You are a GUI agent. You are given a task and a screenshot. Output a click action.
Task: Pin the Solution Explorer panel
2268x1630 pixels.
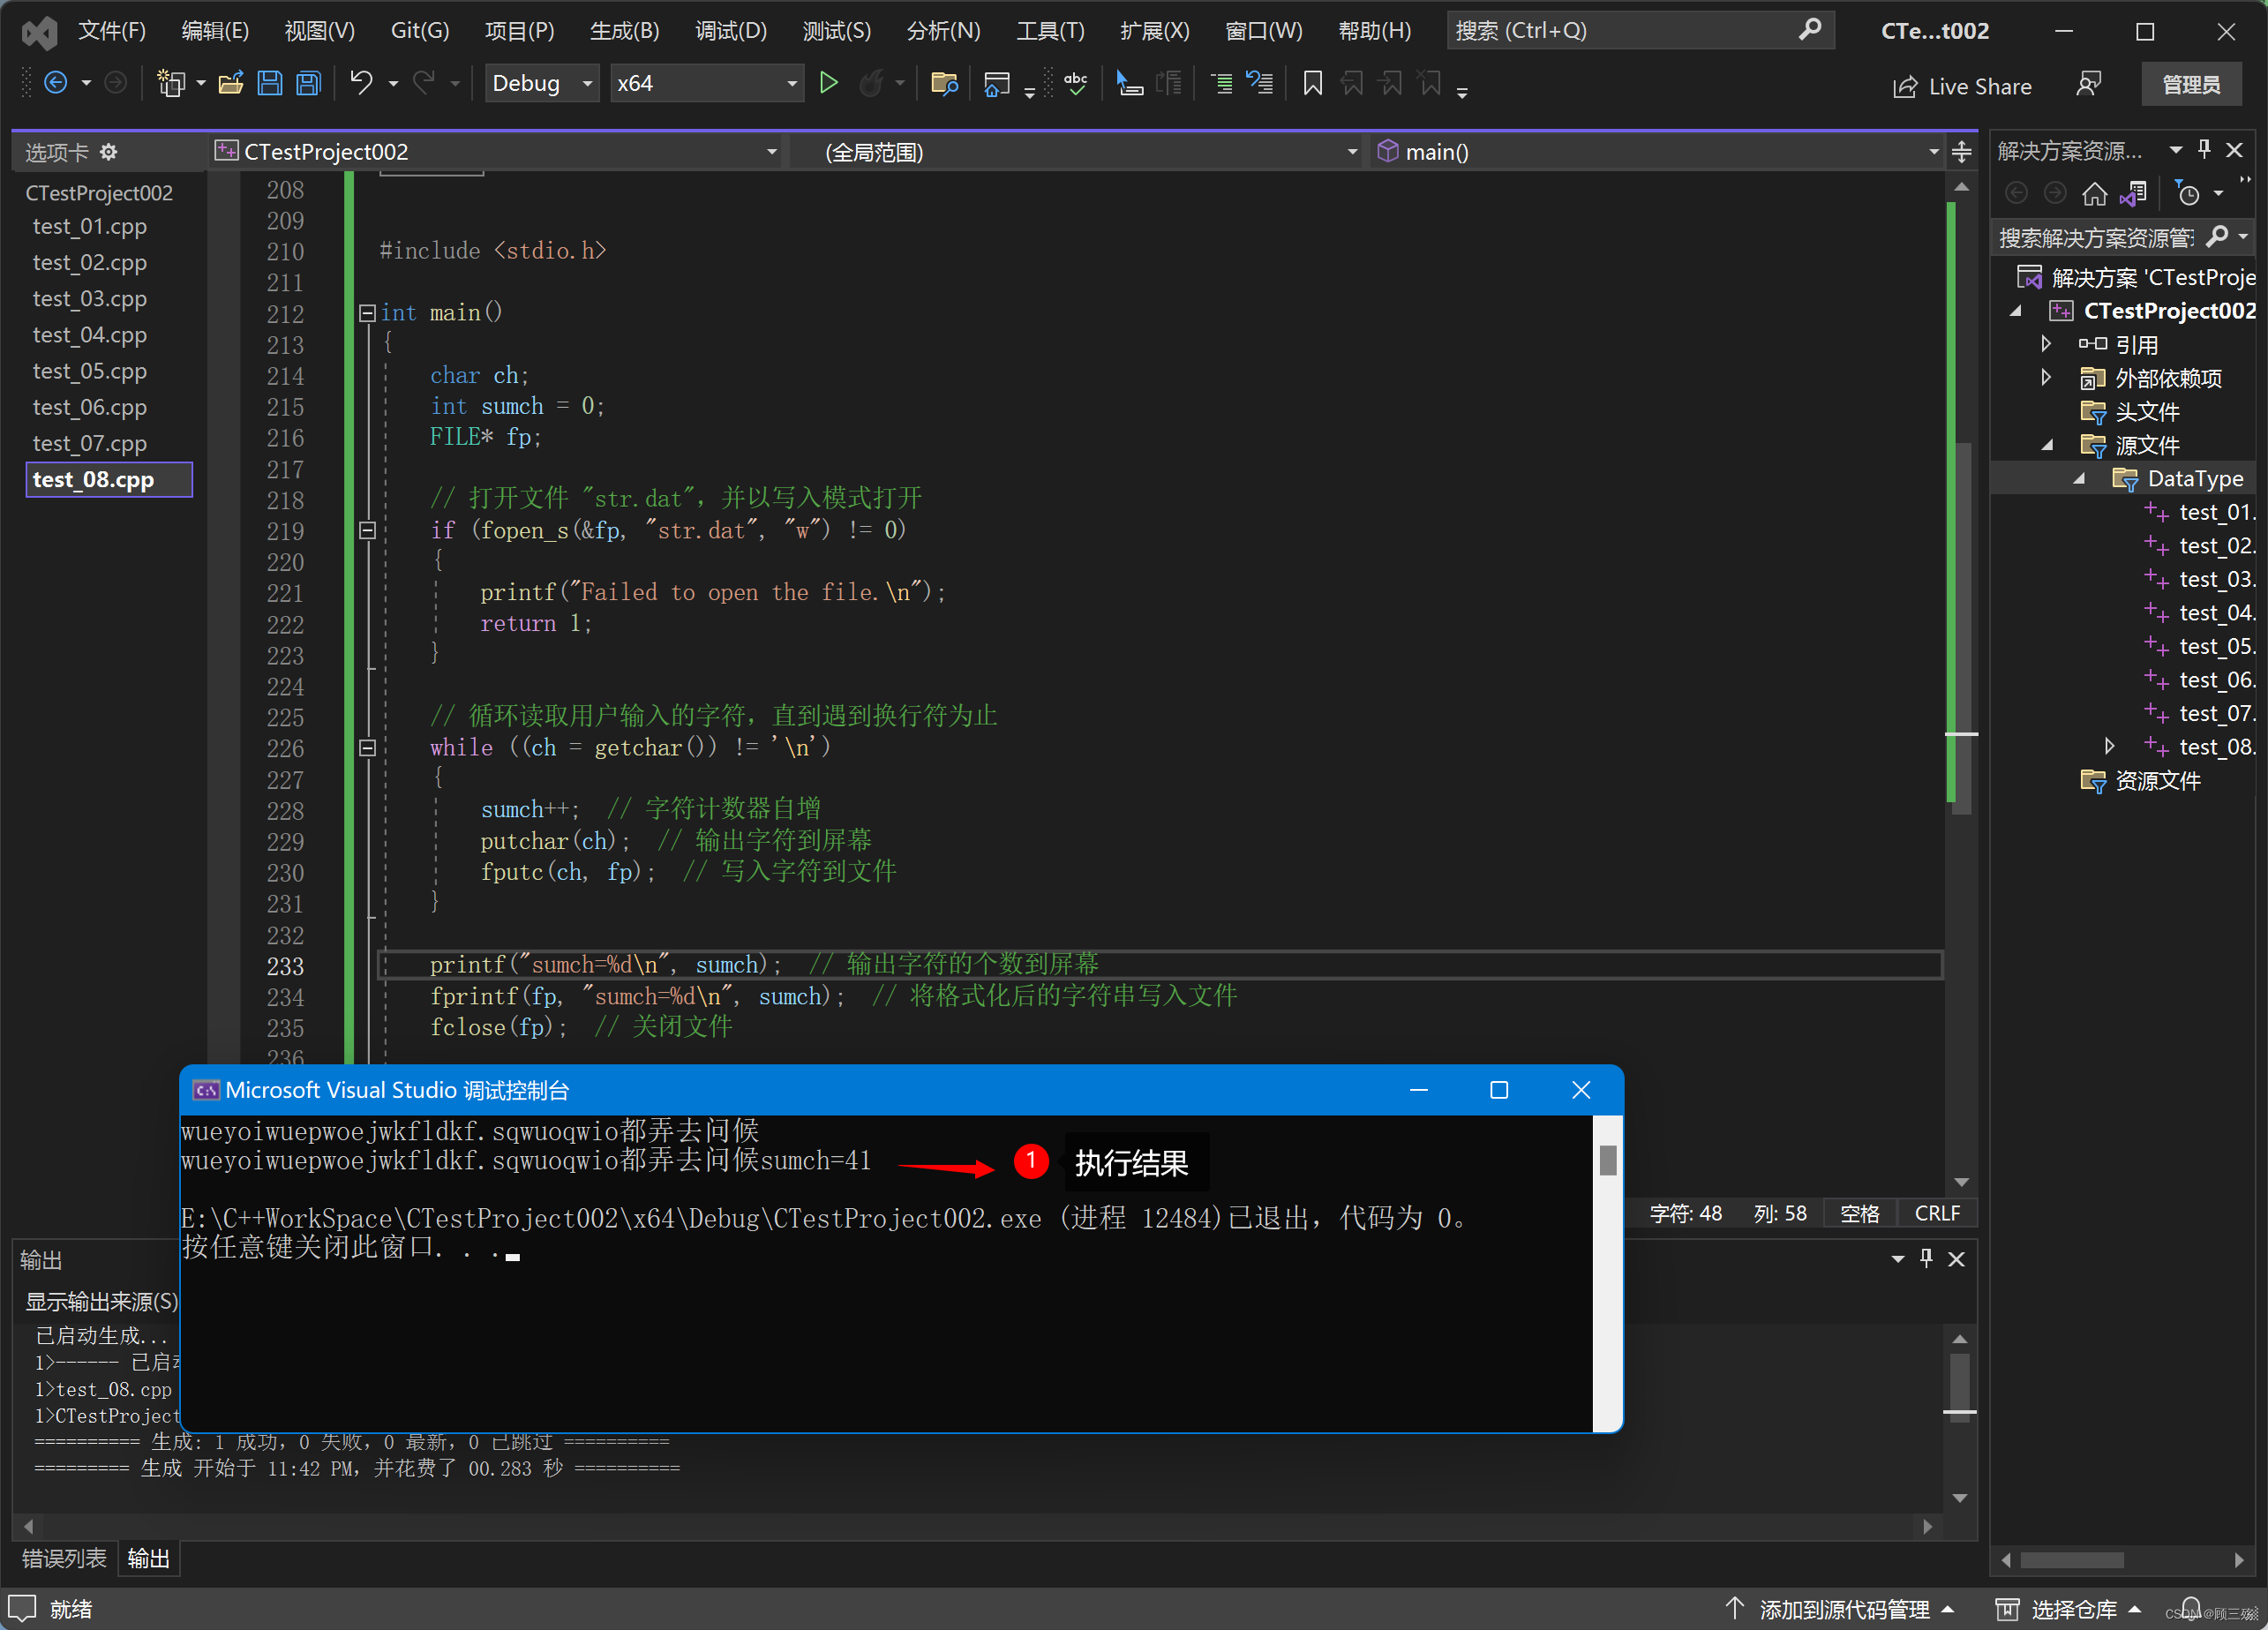2204,150
